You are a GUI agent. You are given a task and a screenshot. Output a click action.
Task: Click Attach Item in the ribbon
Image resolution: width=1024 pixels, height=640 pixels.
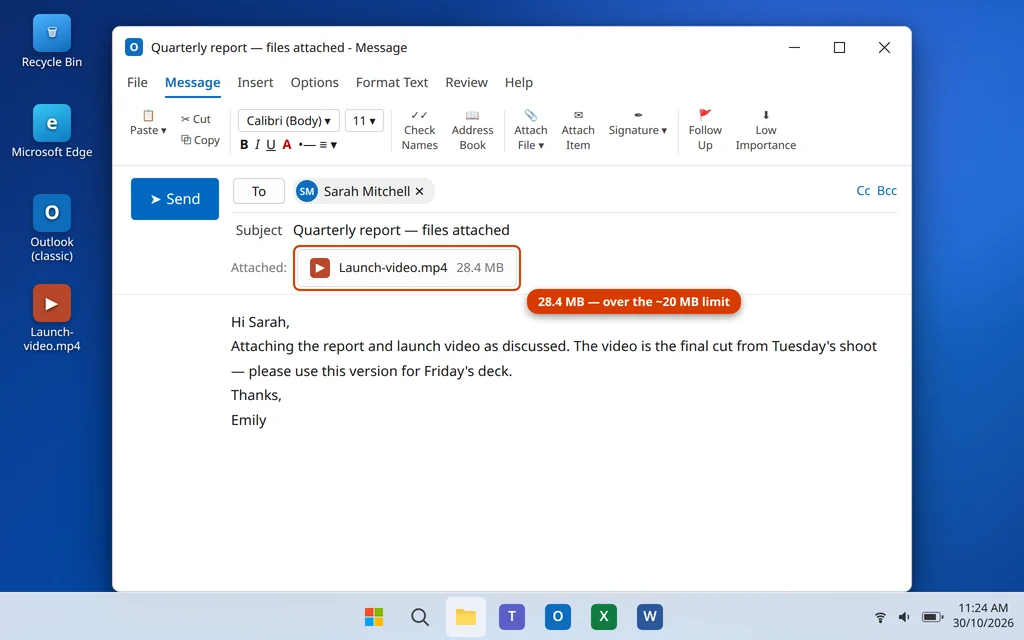click(x=578, y=130)
